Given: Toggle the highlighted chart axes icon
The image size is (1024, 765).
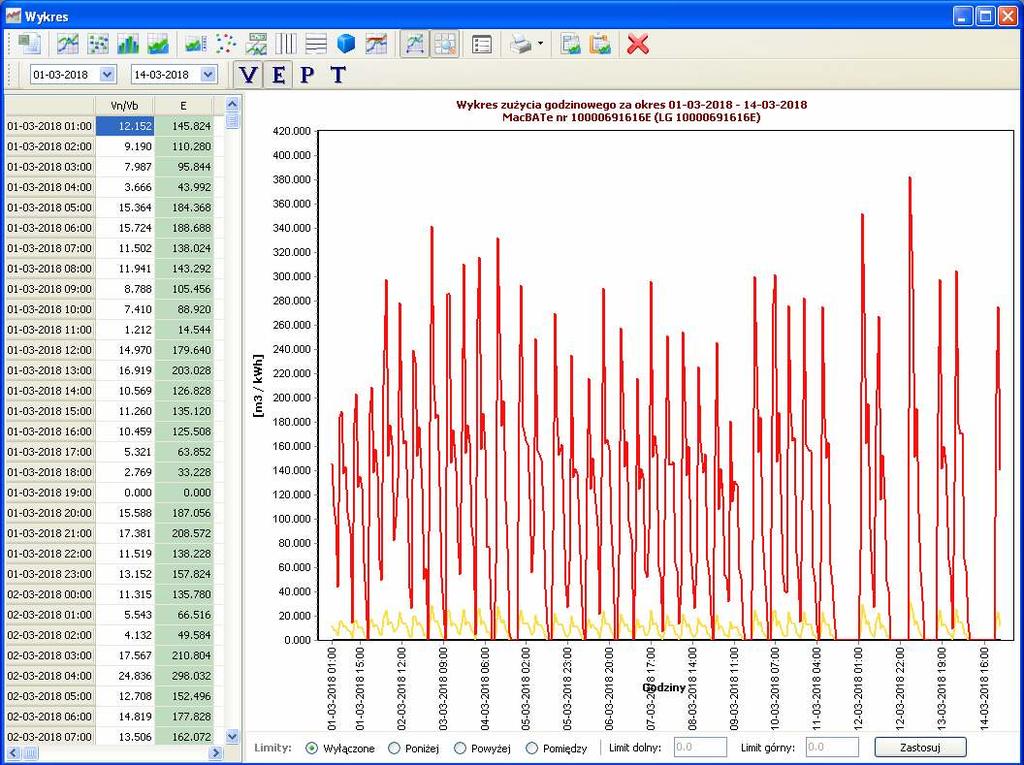Looking at the screenshot, I should pos(414,44).
